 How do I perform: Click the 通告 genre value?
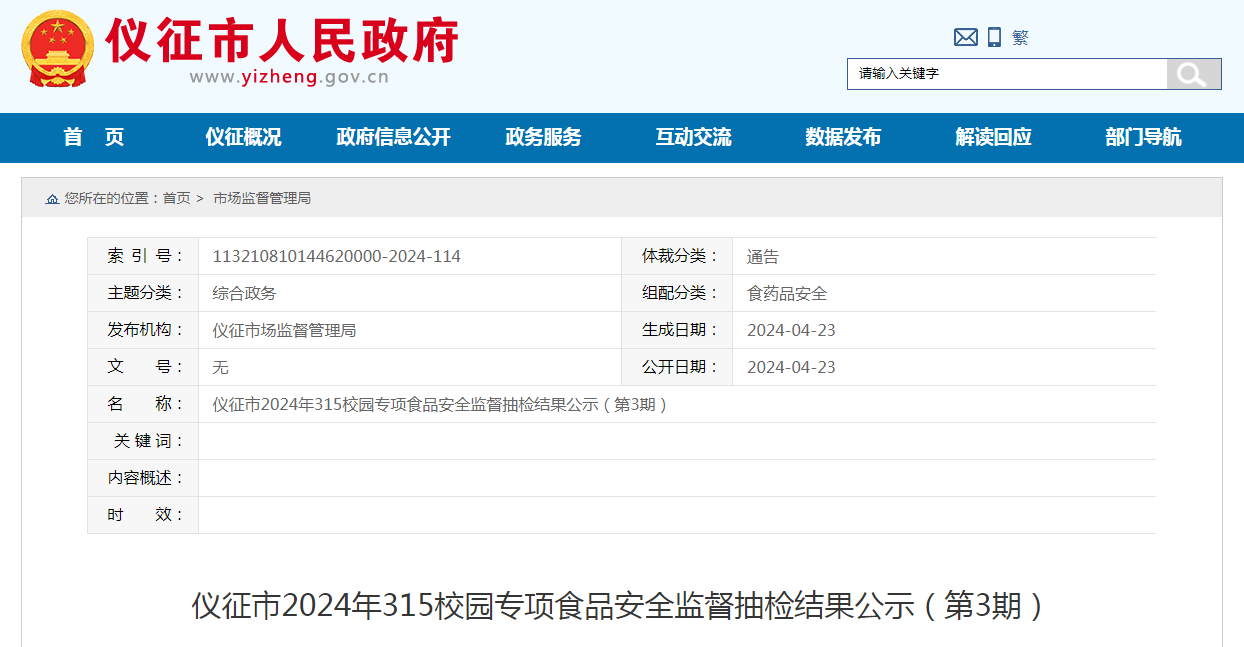point(763,256)
